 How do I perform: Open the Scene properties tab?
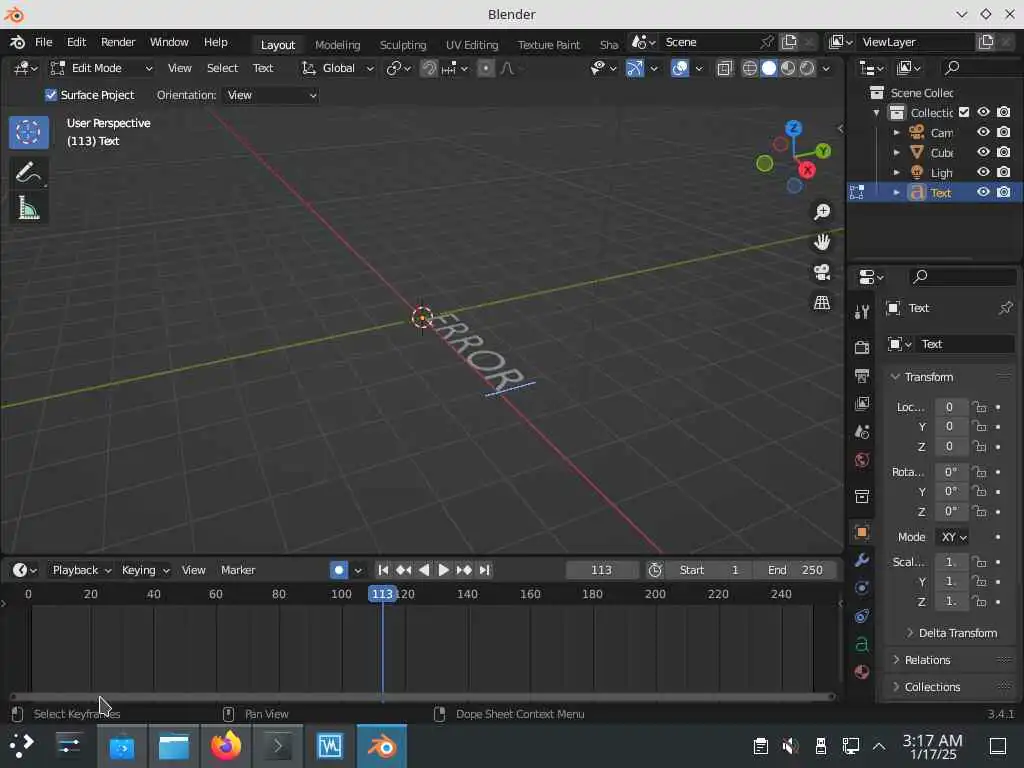[x=862, y=432]
